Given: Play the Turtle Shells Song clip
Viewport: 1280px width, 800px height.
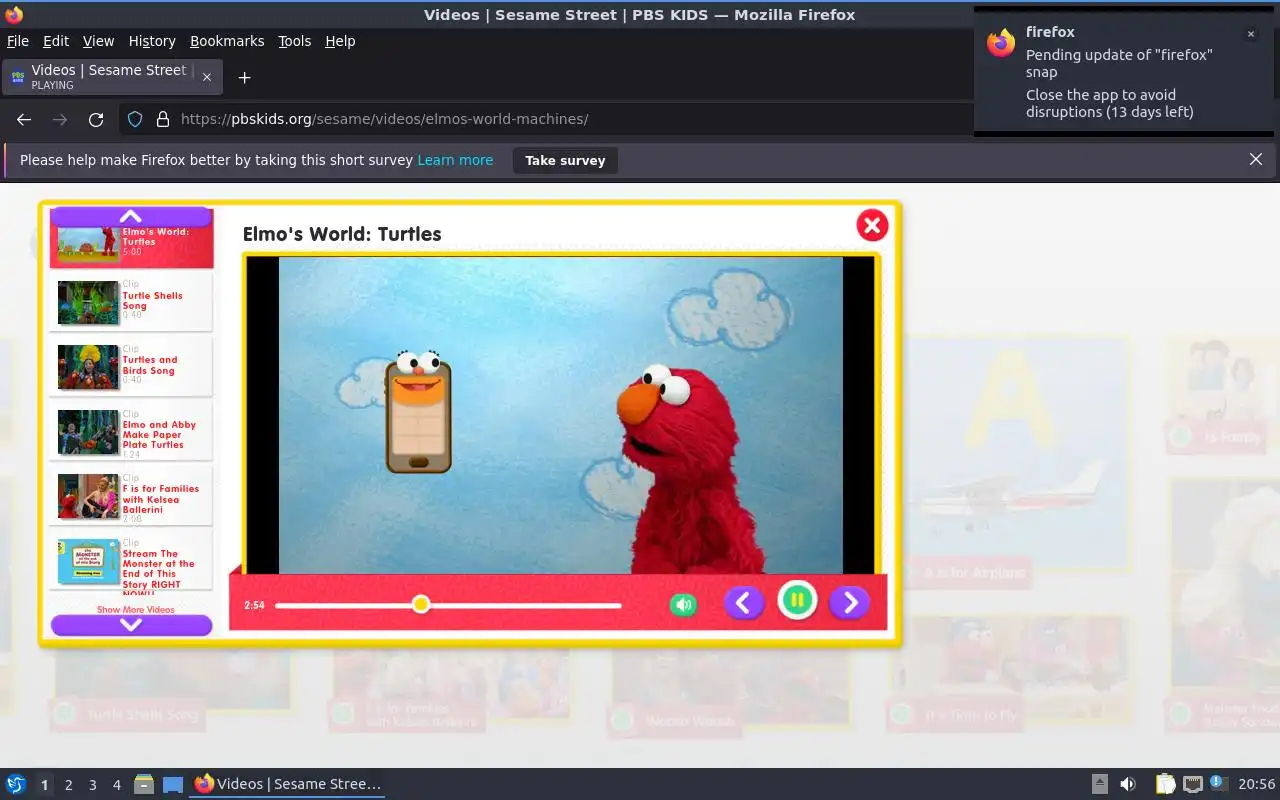Looking at the screenshot, I should (x=132, y=301).
